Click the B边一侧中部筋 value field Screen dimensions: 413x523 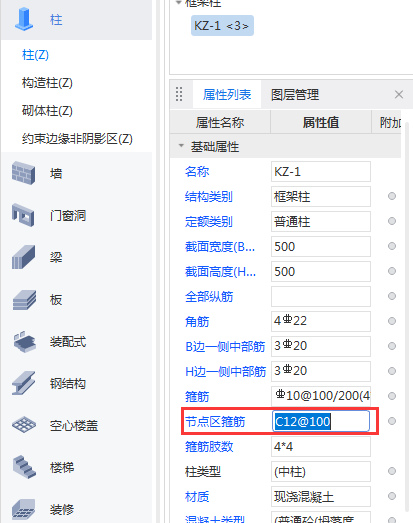pyautogui.click(x=321, y=347)
